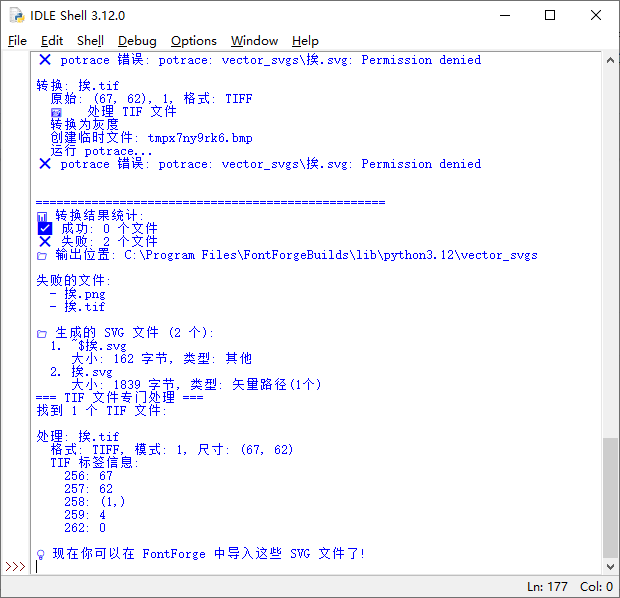Click the tag line '262: 0'

coord(85,528)
